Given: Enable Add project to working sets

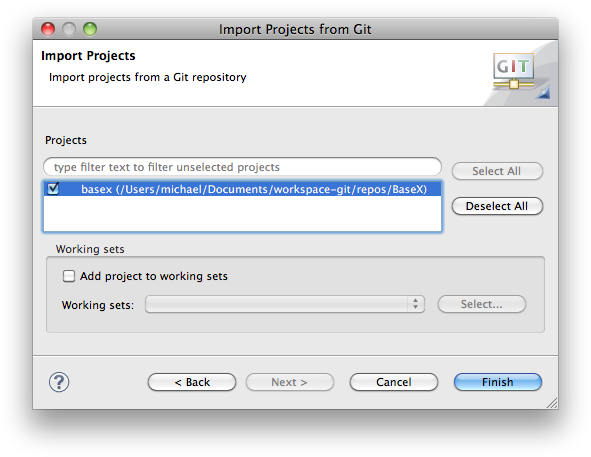Looking at the screenshot, I should tap(69, 276).
